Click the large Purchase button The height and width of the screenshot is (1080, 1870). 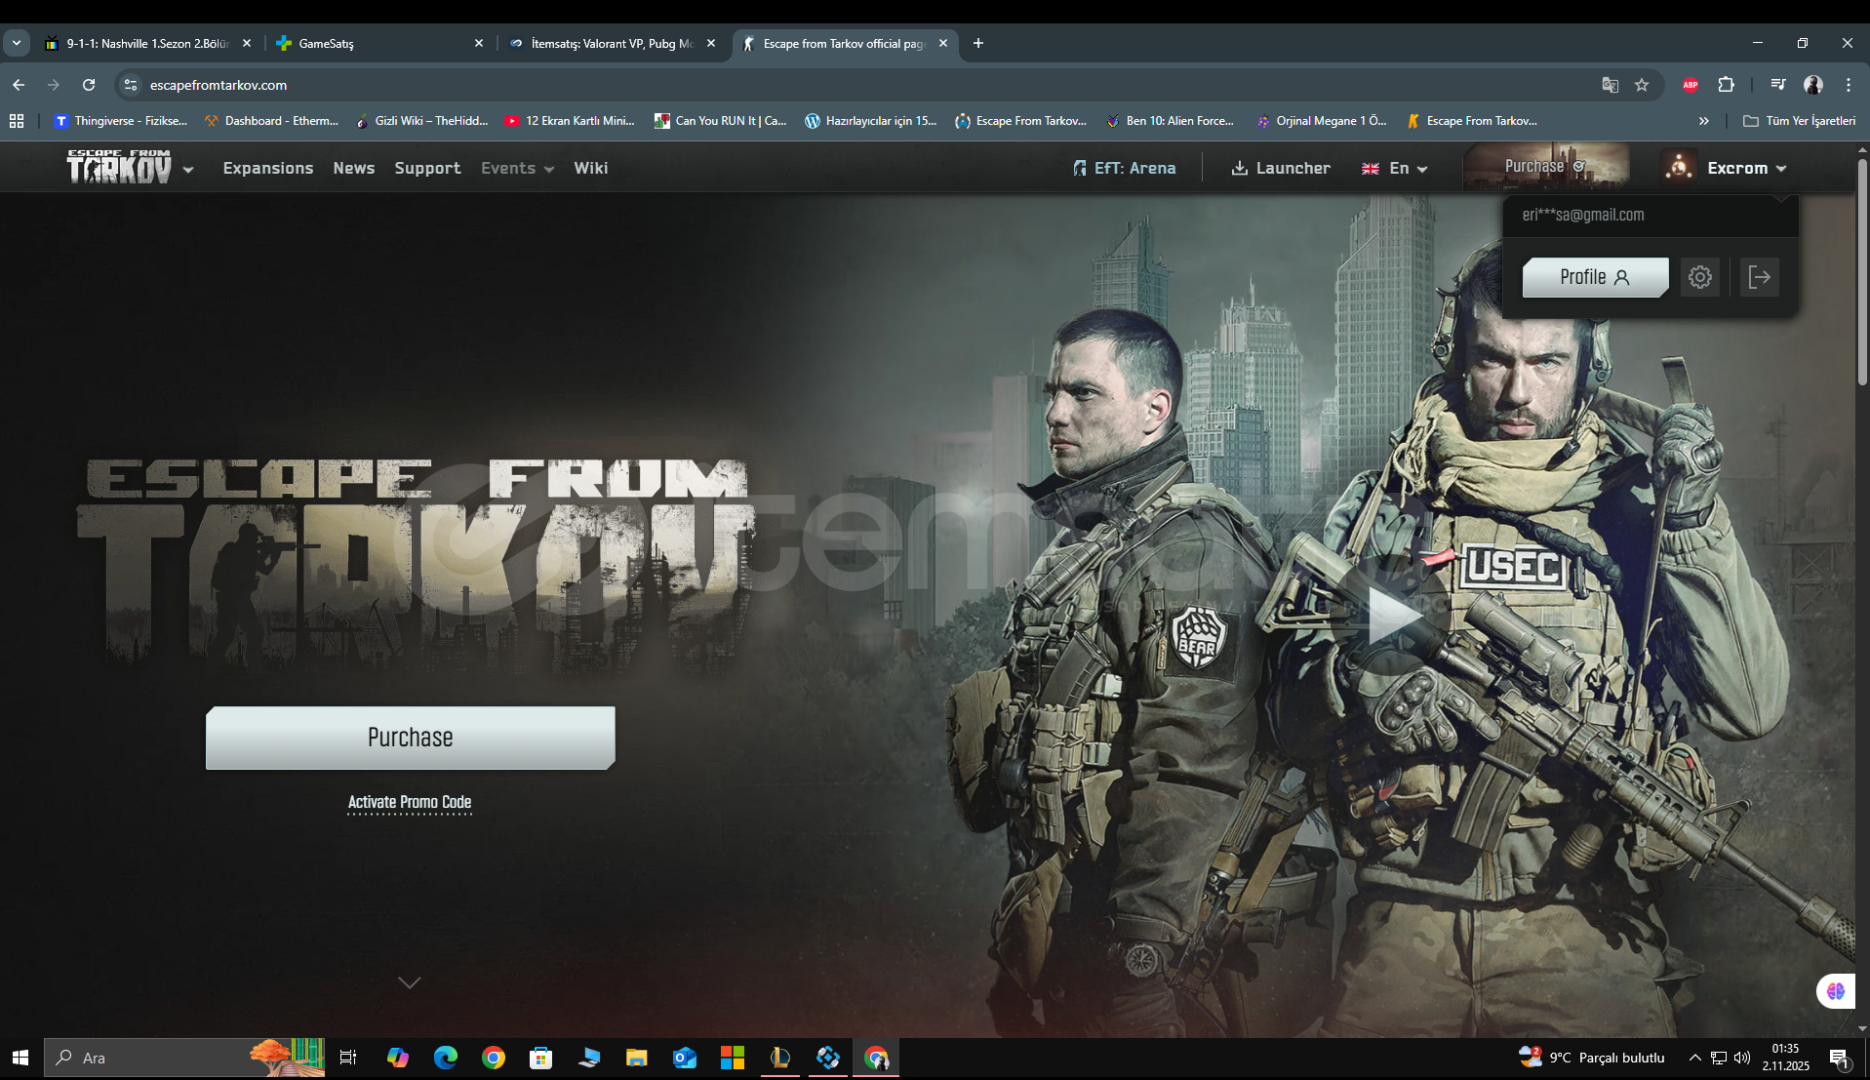tap(410, 738)
